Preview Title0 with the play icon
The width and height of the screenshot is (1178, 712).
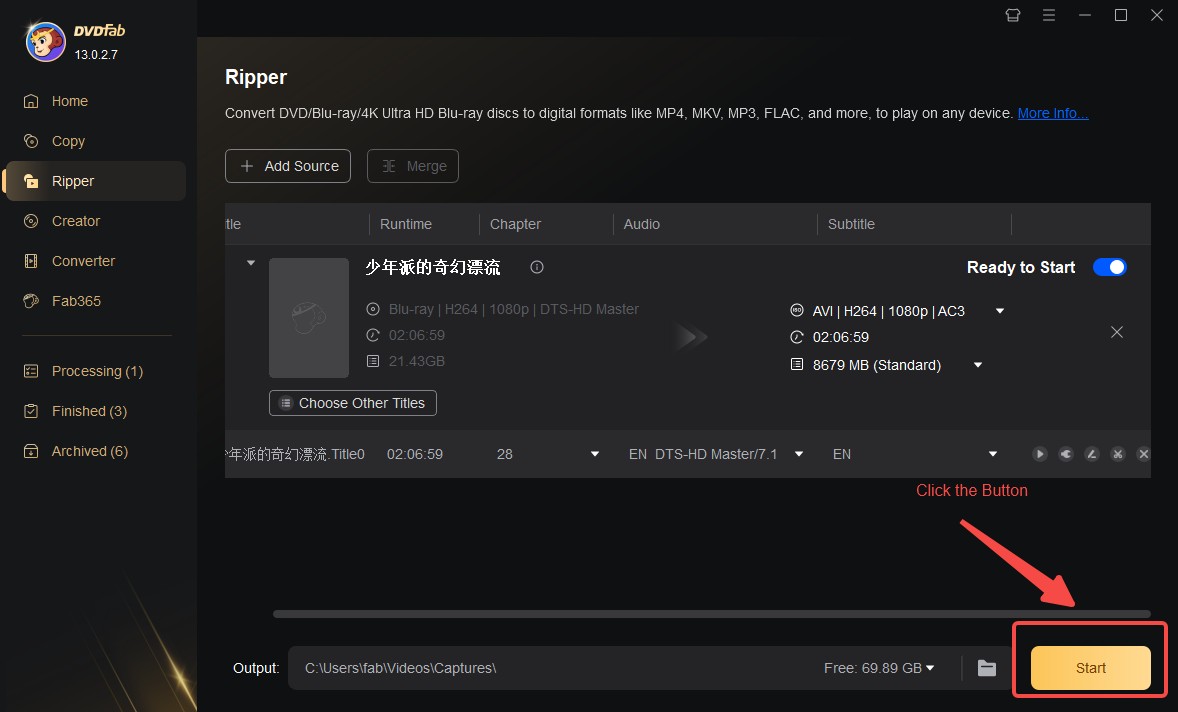click(x=1040, y=454)
